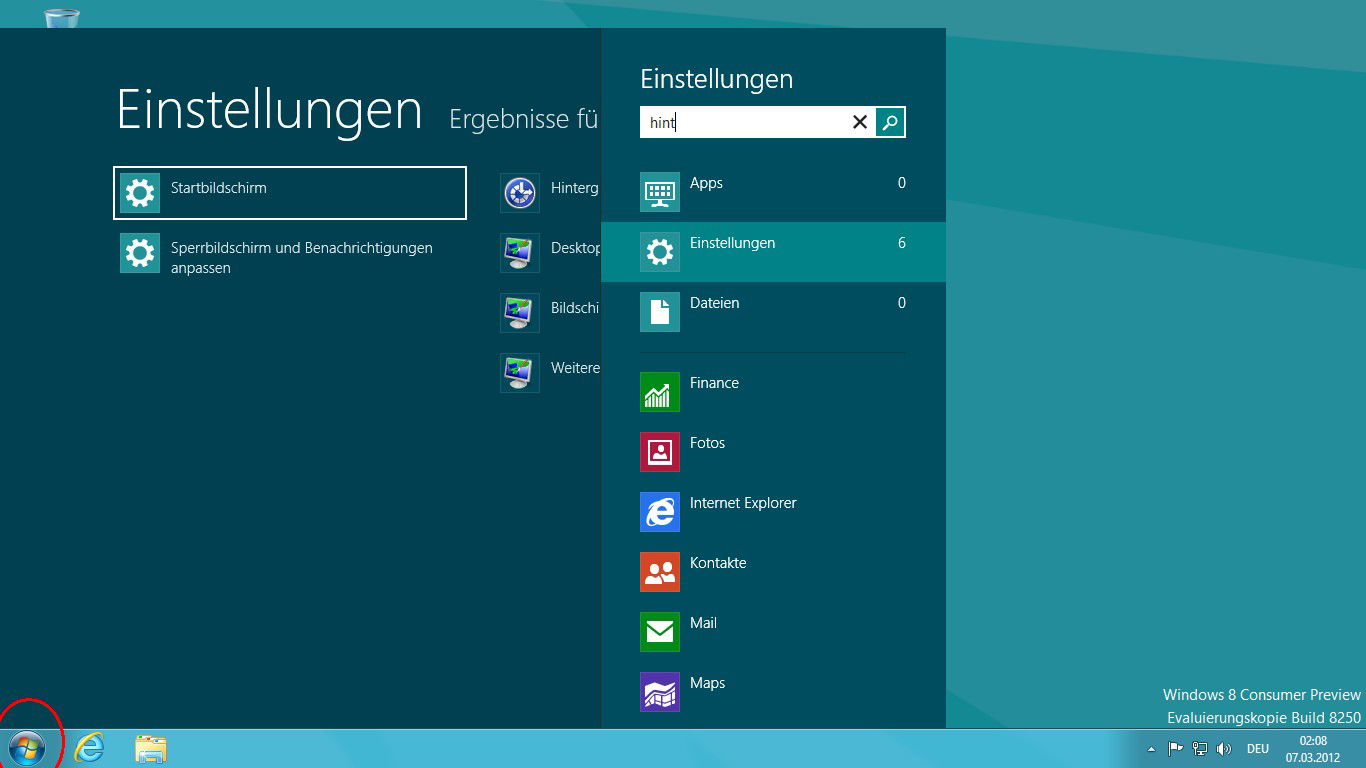Open the 'Hinterg' control panel result
This screenshot has height=768, width=1366.
click(x=549, y=192)
